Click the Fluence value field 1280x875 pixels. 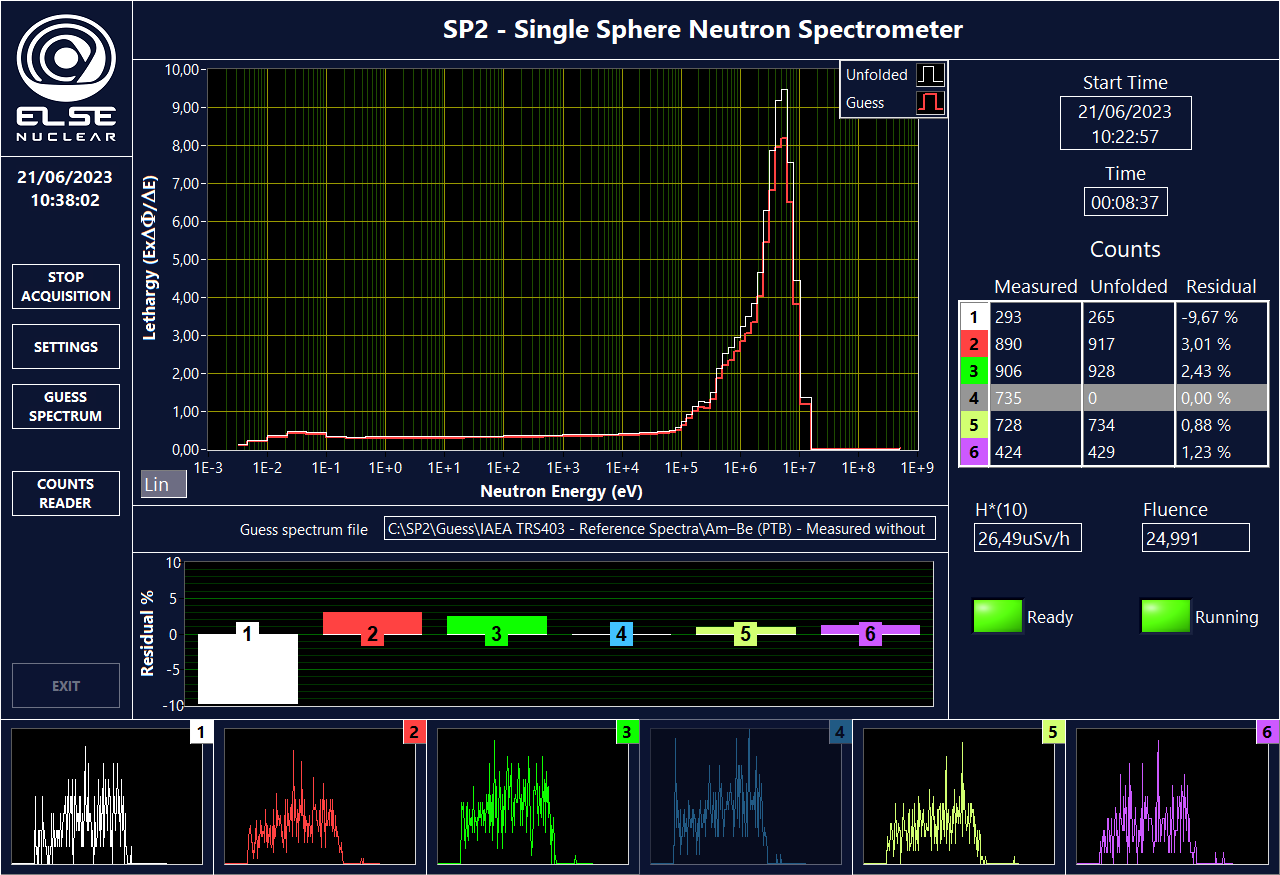coord(1195,539)
